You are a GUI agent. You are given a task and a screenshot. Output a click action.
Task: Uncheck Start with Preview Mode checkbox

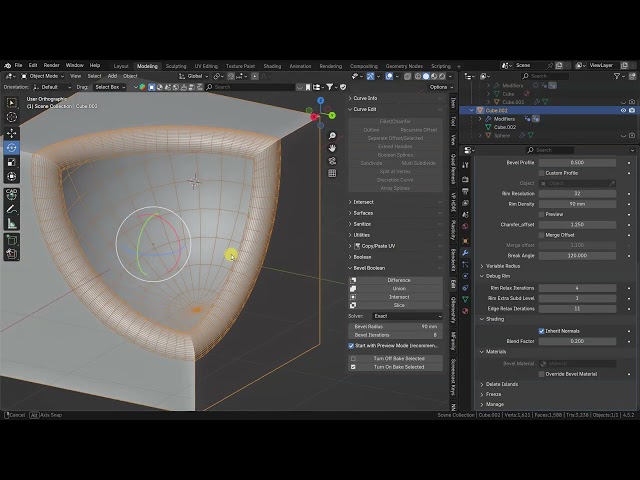click(x=351, y=346)
